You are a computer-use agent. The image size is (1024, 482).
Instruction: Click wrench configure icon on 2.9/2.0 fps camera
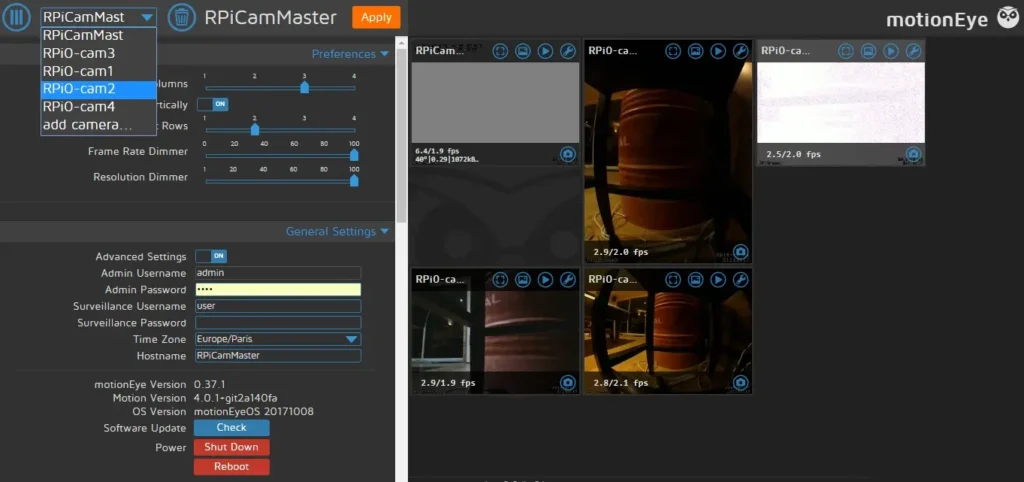point(741,51)
